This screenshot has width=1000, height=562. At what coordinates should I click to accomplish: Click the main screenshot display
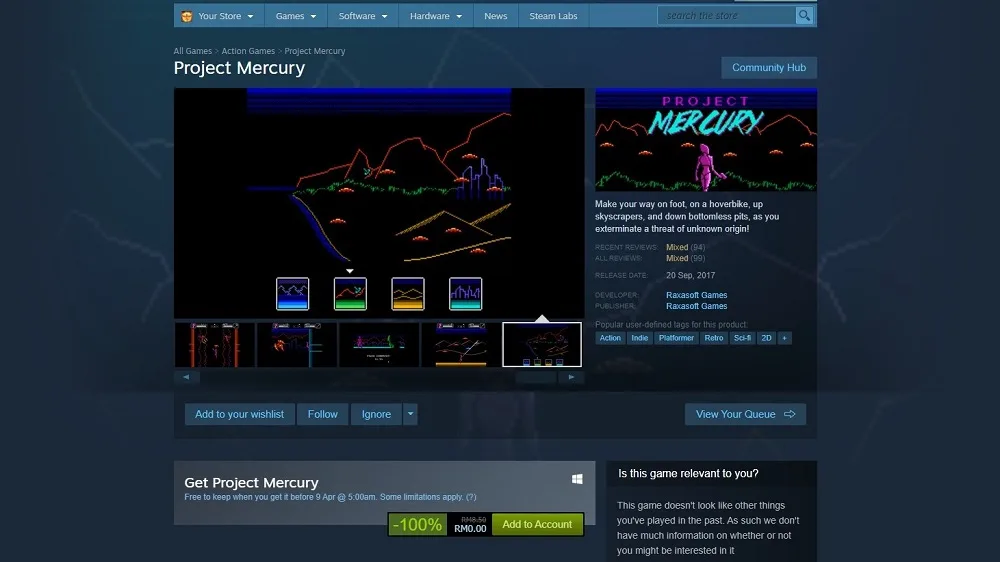379,203
